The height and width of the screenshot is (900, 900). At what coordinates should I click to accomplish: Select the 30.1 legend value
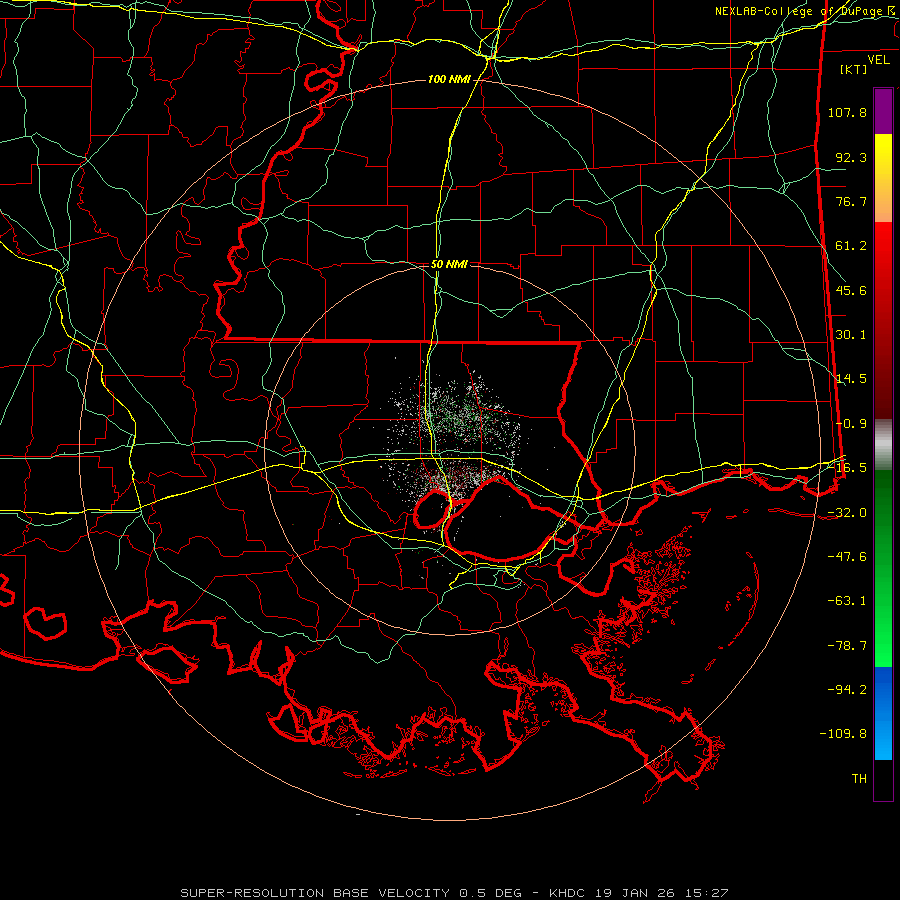tap(851, 335)
